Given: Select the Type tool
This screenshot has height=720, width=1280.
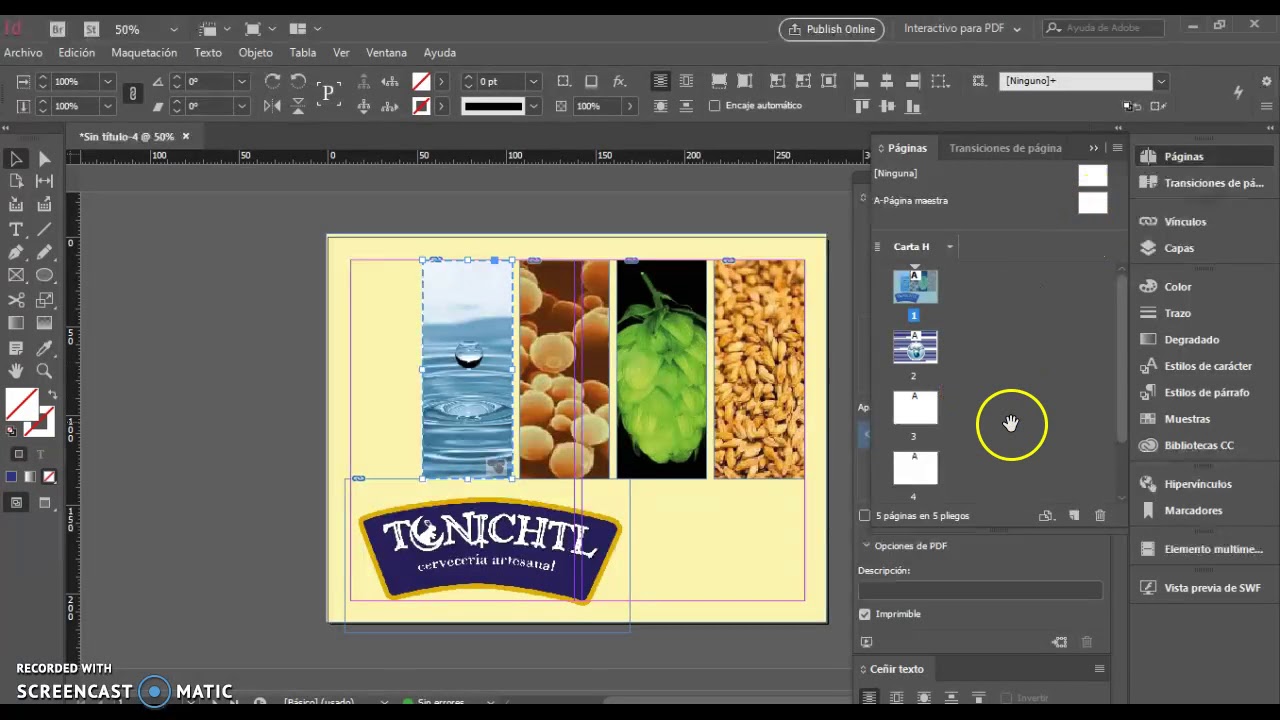Looking at the screenshot, I should 16,230.
